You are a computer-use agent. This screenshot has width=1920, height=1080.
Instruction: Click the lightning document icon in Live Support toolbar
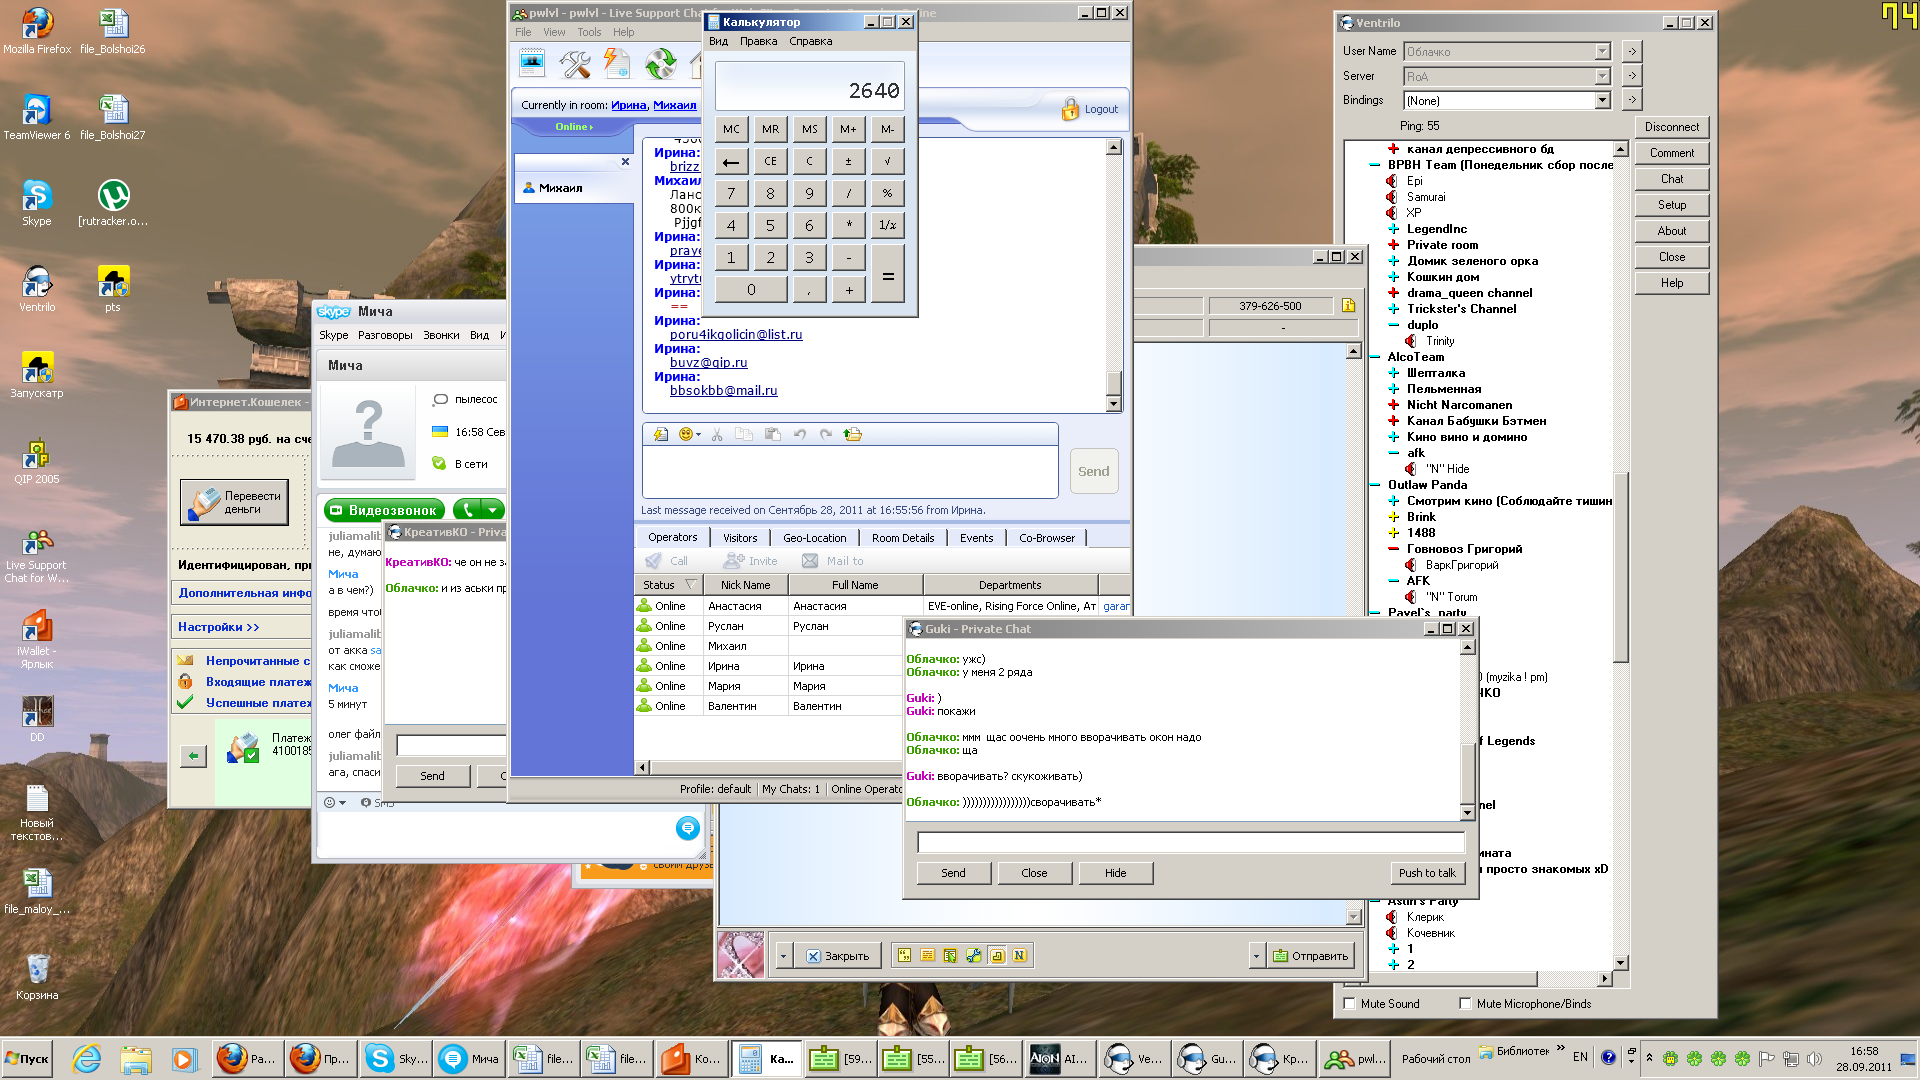617,65
